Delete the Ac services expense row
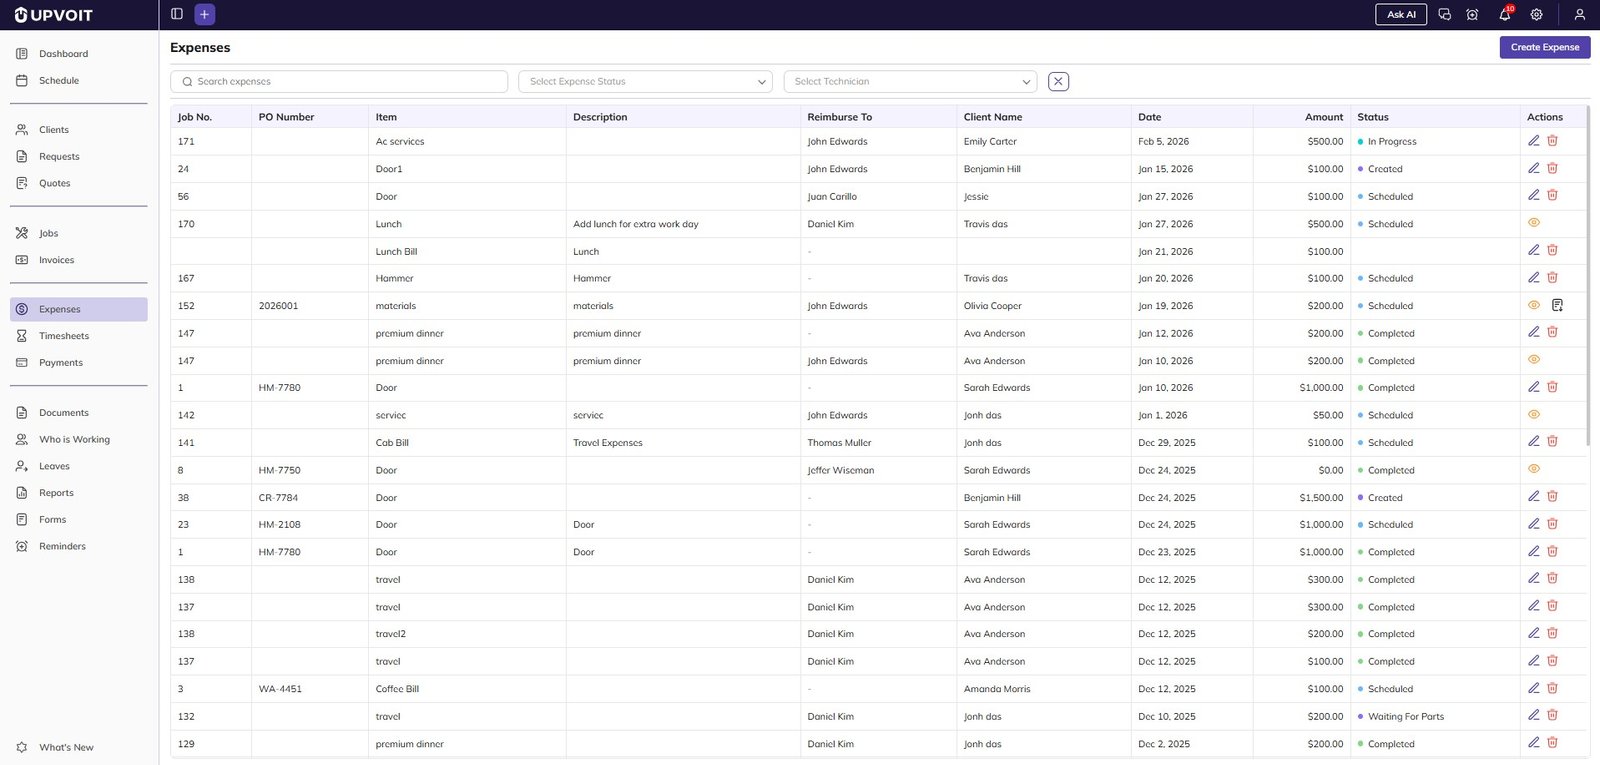Image resolution: width=1600 pixels, height=765 pixels. (1552, 141)
